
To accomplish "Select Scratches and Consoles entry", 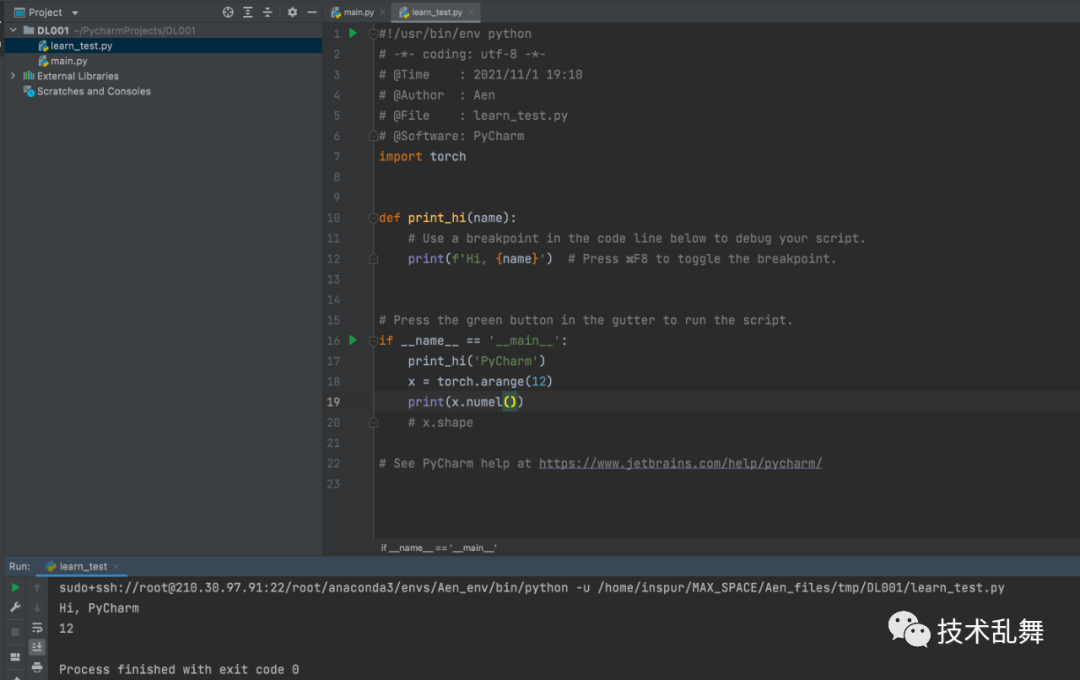I will point(163,91).
